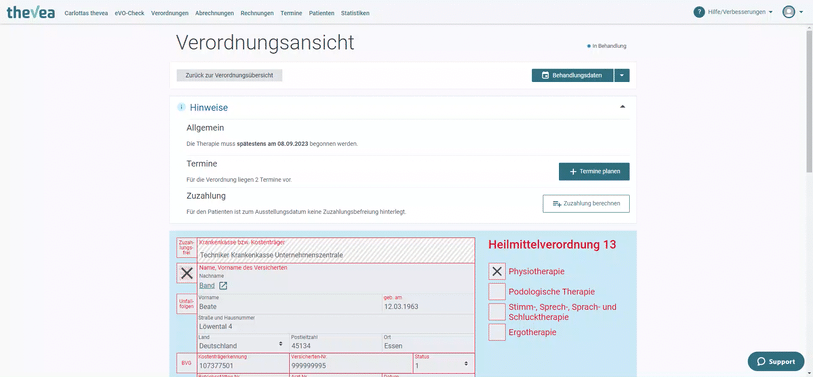Click the text spätestens am 08.09.2023
This screenshot has height=377, width=813.
click(272, 144)
